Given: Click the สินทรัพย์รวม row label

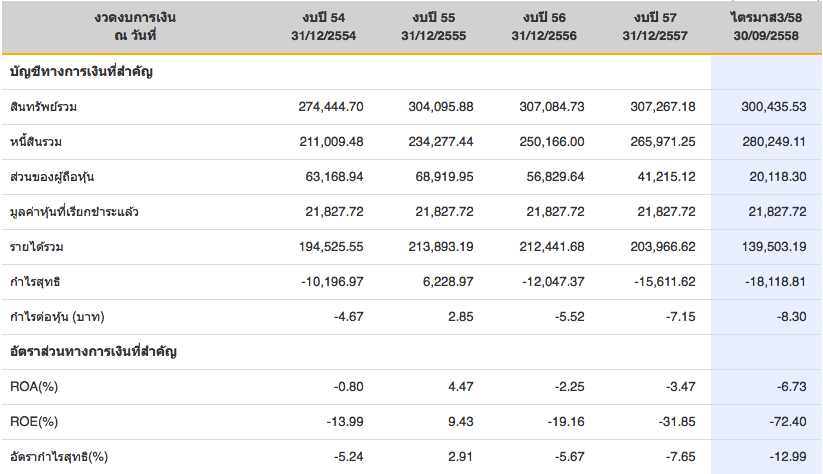Looking at the screenshot, I should [46, 106].
